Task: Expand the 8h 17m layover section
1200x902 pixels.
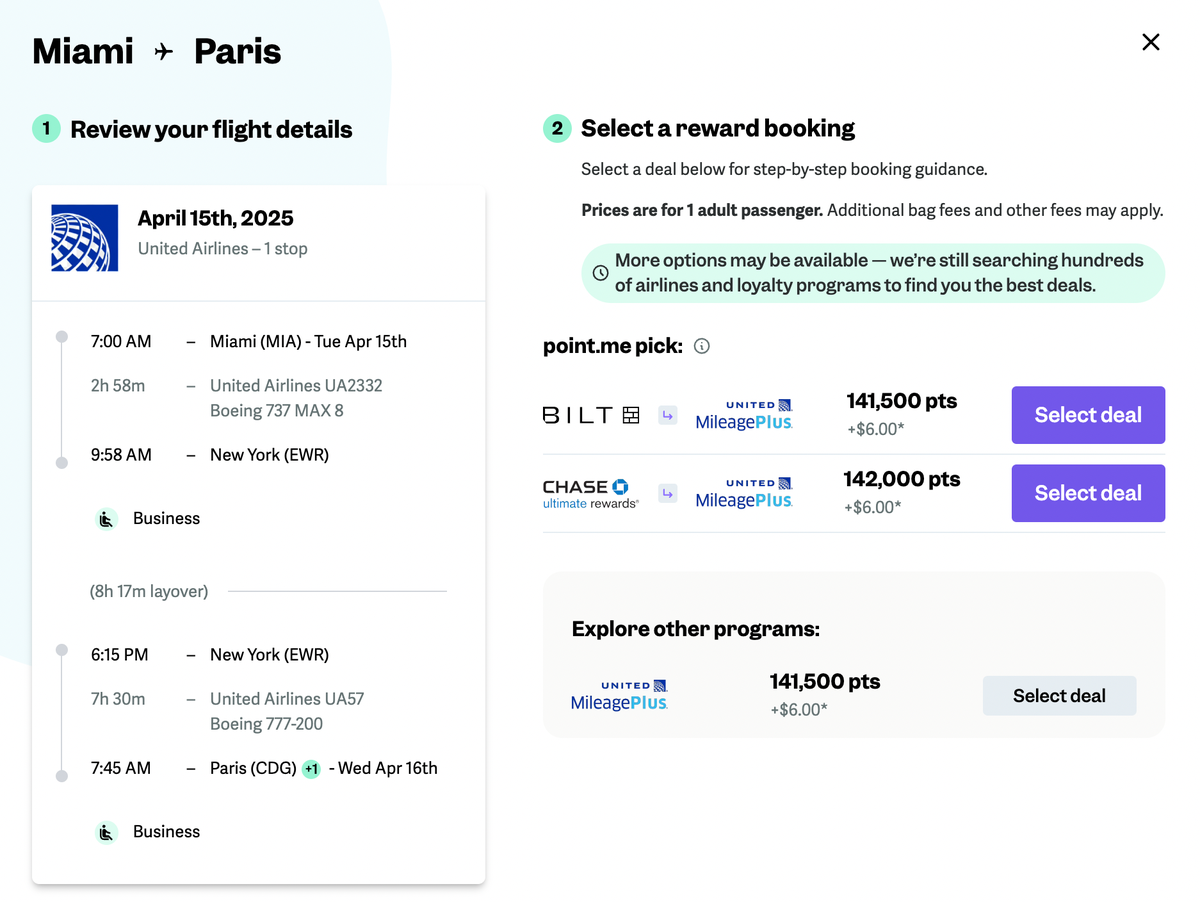Action: click(148, 591)
